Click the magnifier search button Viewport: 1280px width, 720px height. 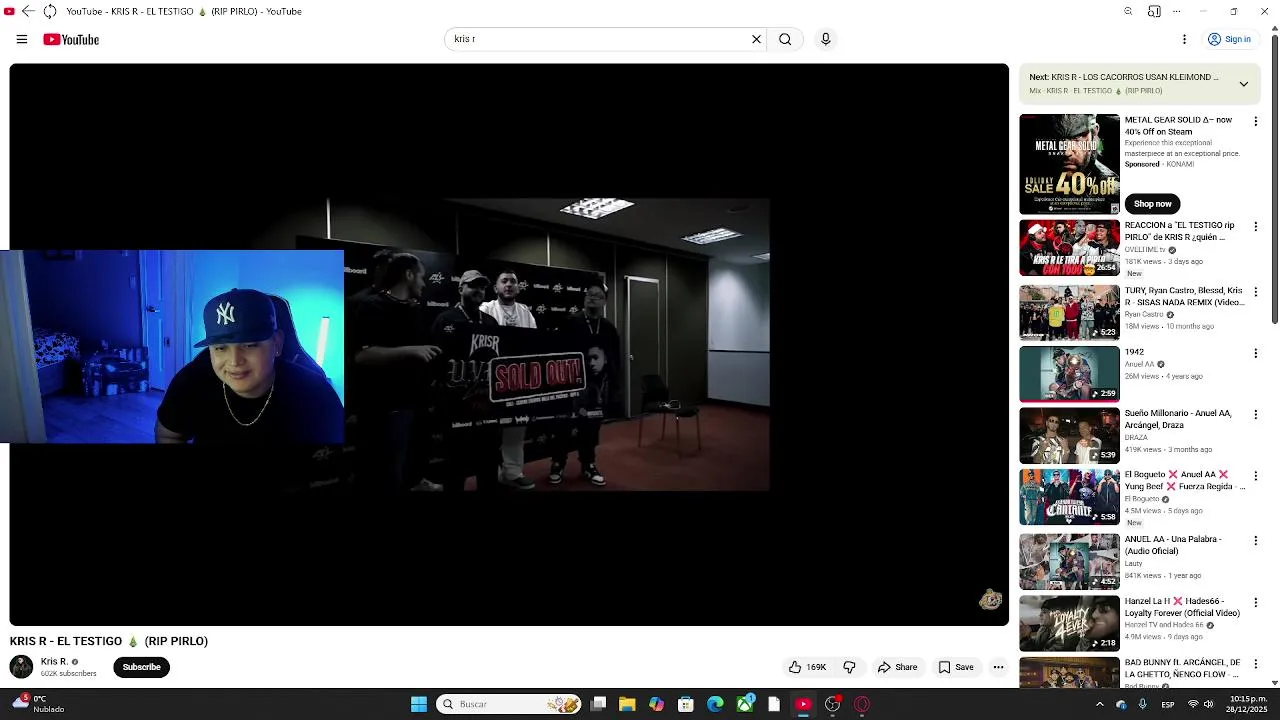tap(785, 39)
